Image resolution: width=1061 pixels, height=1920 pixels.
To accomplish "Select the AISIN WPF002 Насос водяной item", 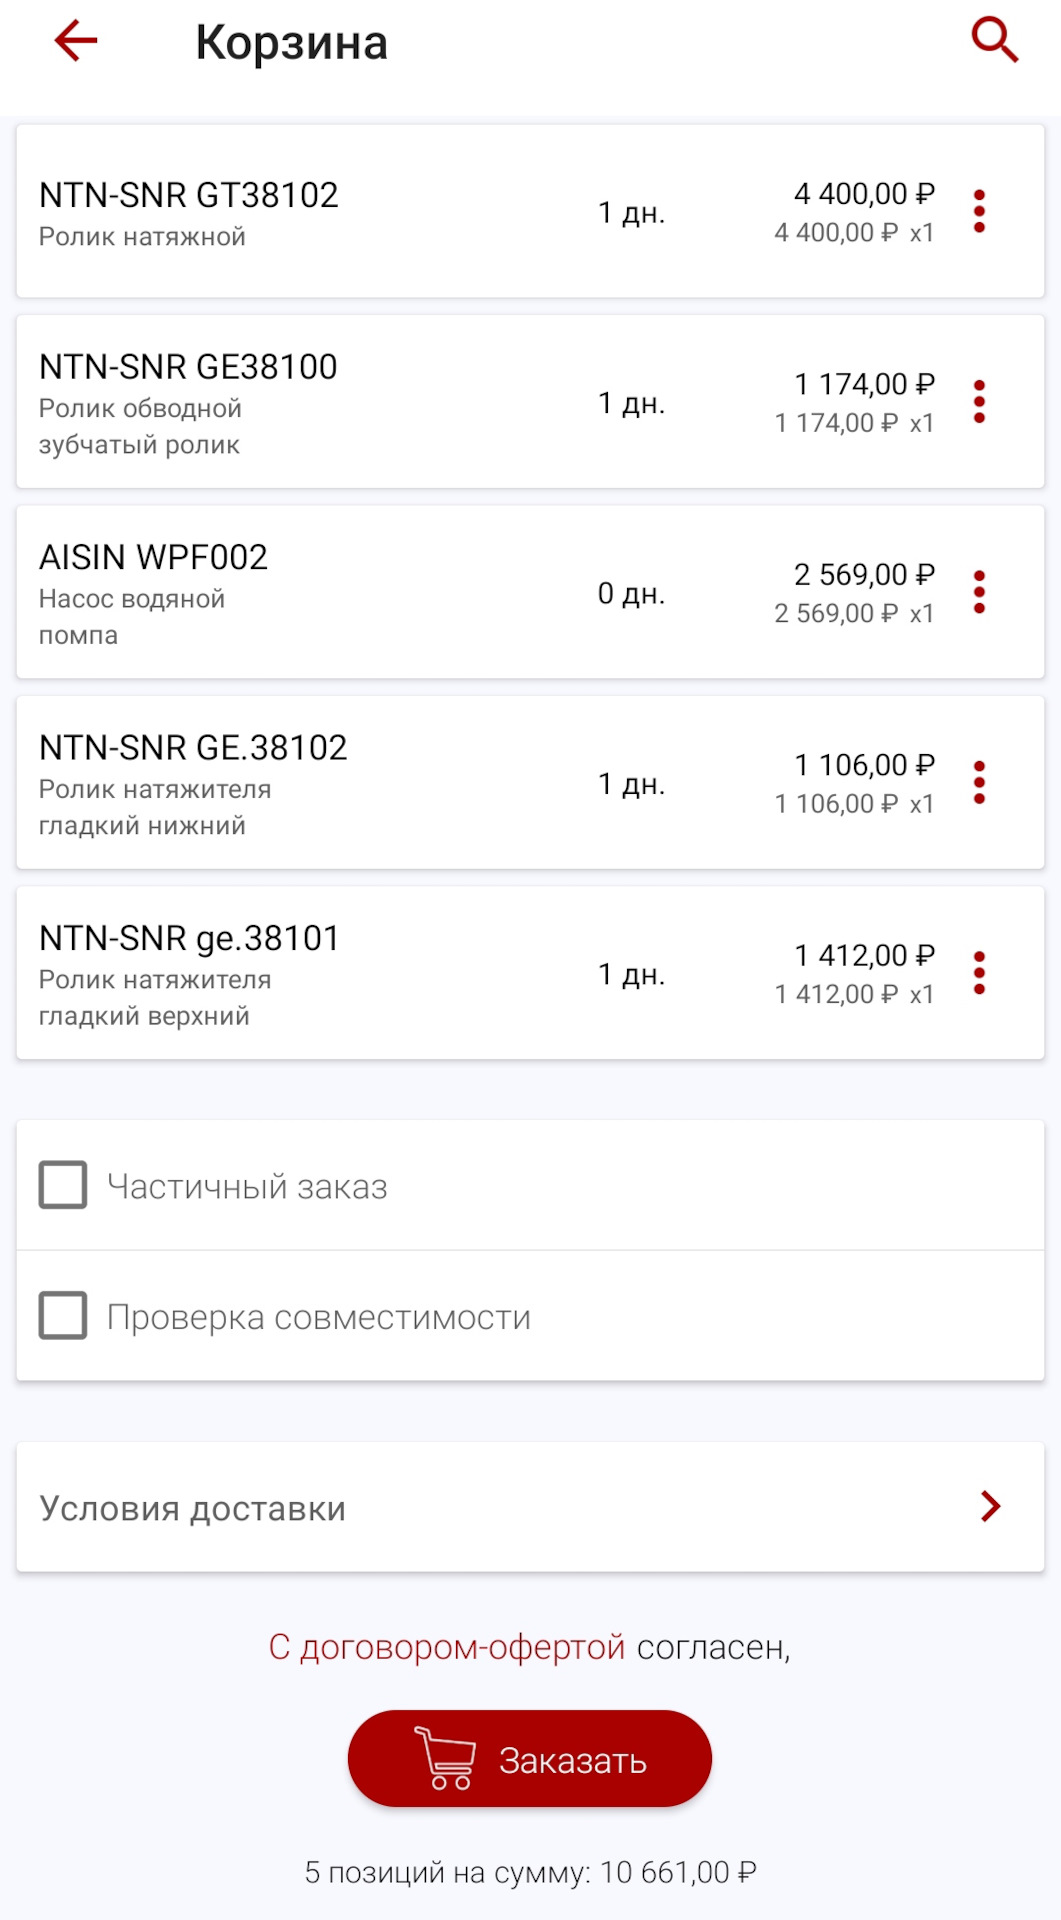I will tap(153, 592).
